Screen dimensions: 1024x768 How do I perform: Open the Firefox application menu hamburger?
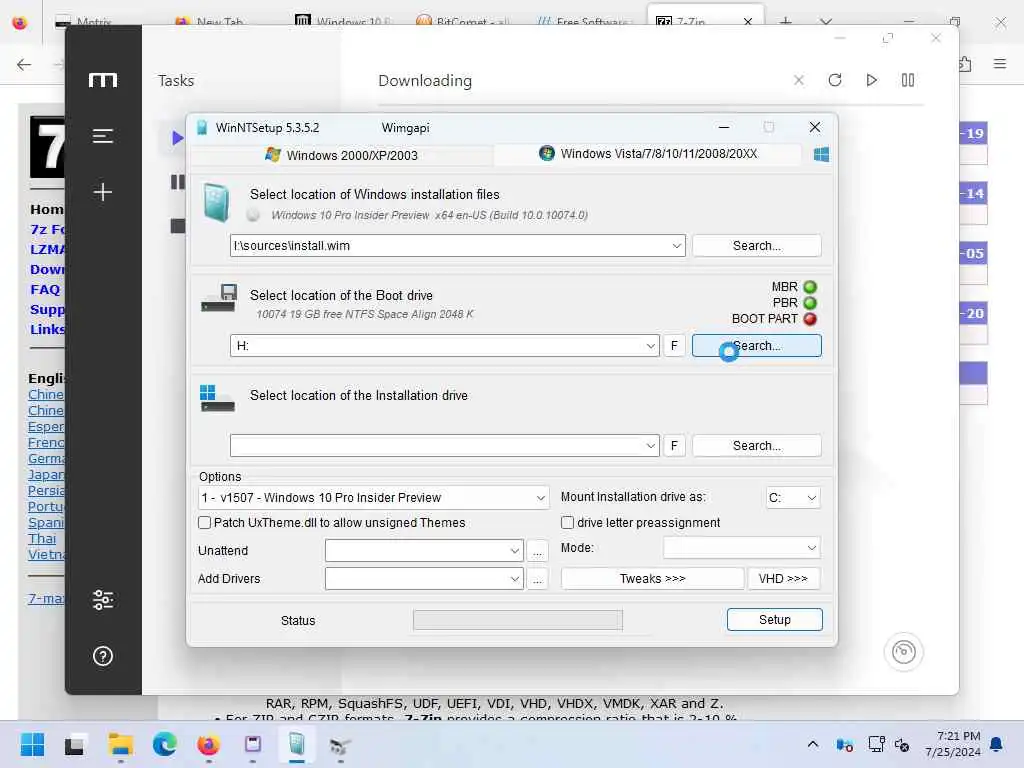pos(999,63)
